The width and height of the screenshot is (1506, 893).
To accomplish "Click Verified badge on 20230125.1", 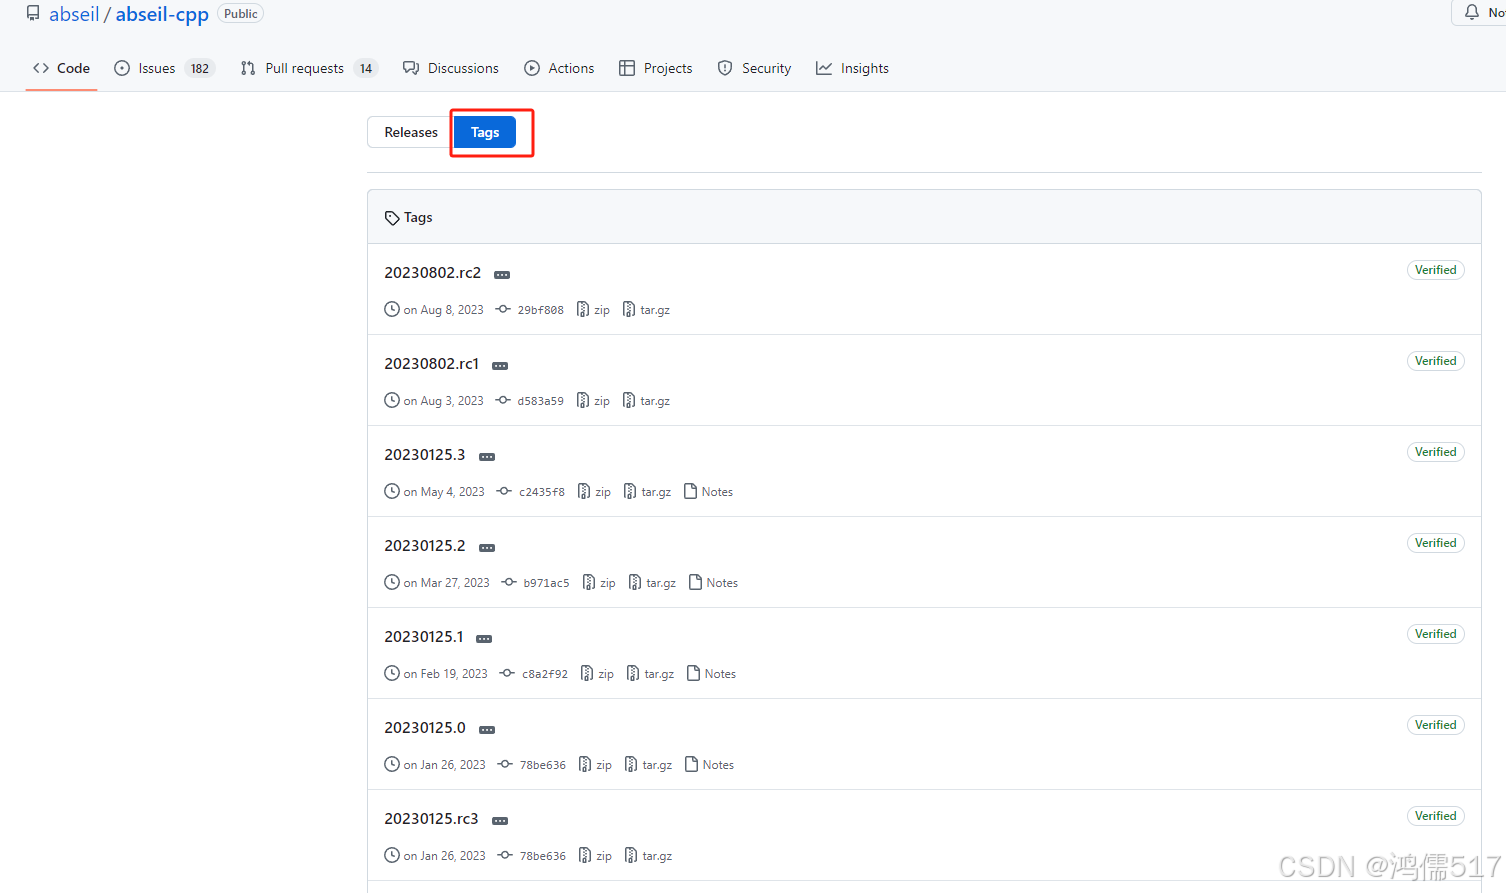I will click(1435, 634).
